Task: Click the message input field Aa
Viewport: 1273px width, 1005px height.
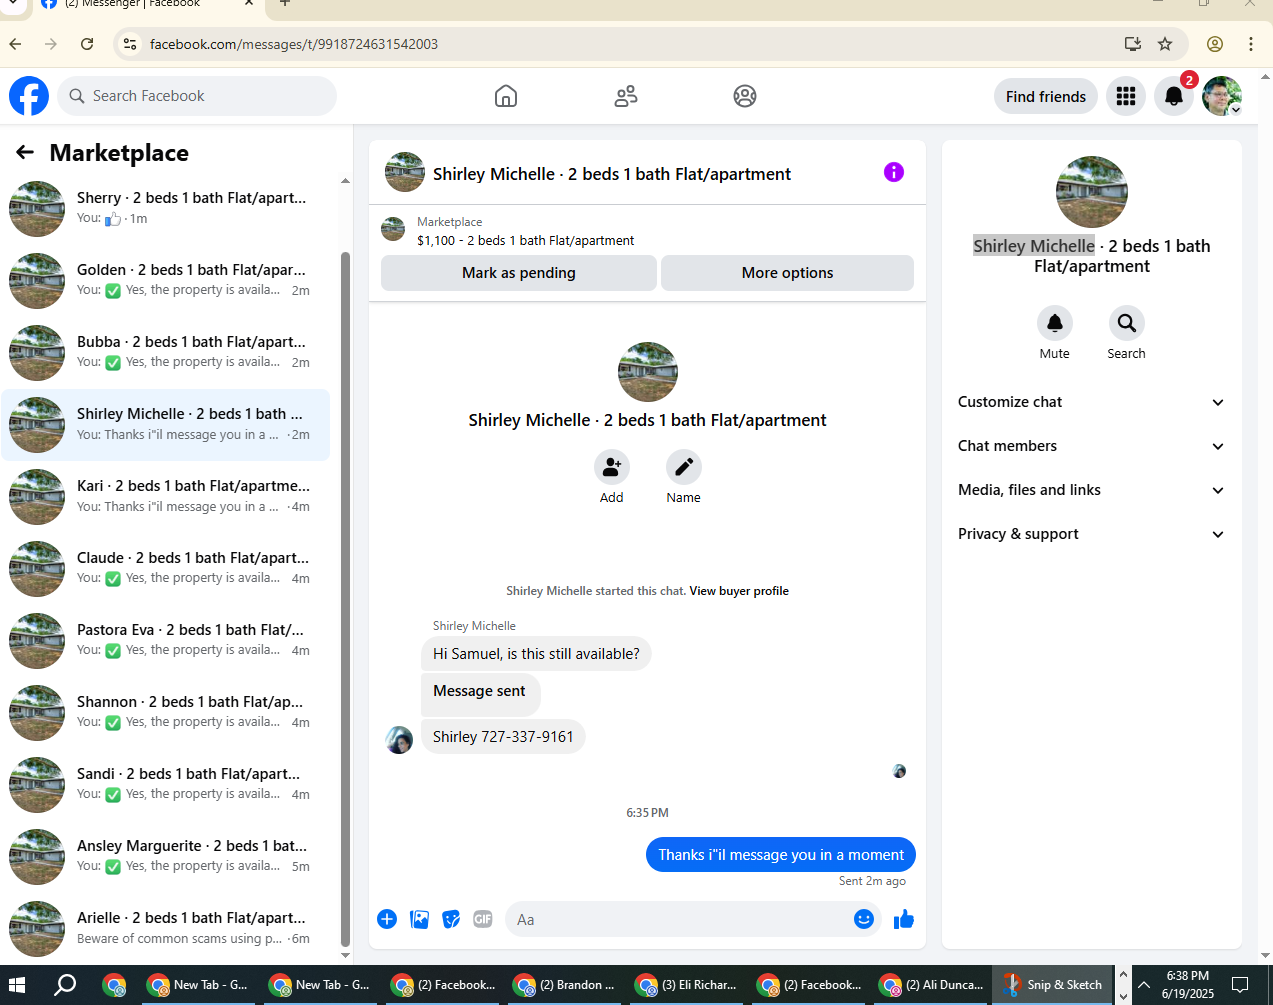Action: [678, 919]
